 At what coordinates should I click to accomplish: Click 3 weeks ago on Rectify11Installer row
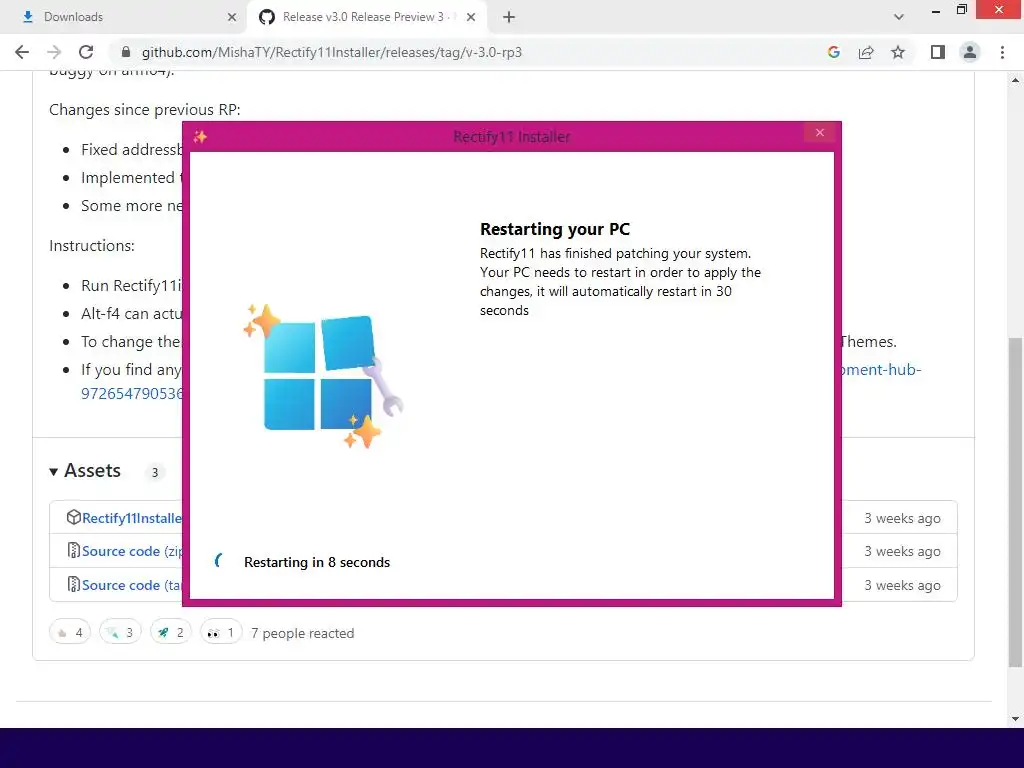(x=903, y=519)
